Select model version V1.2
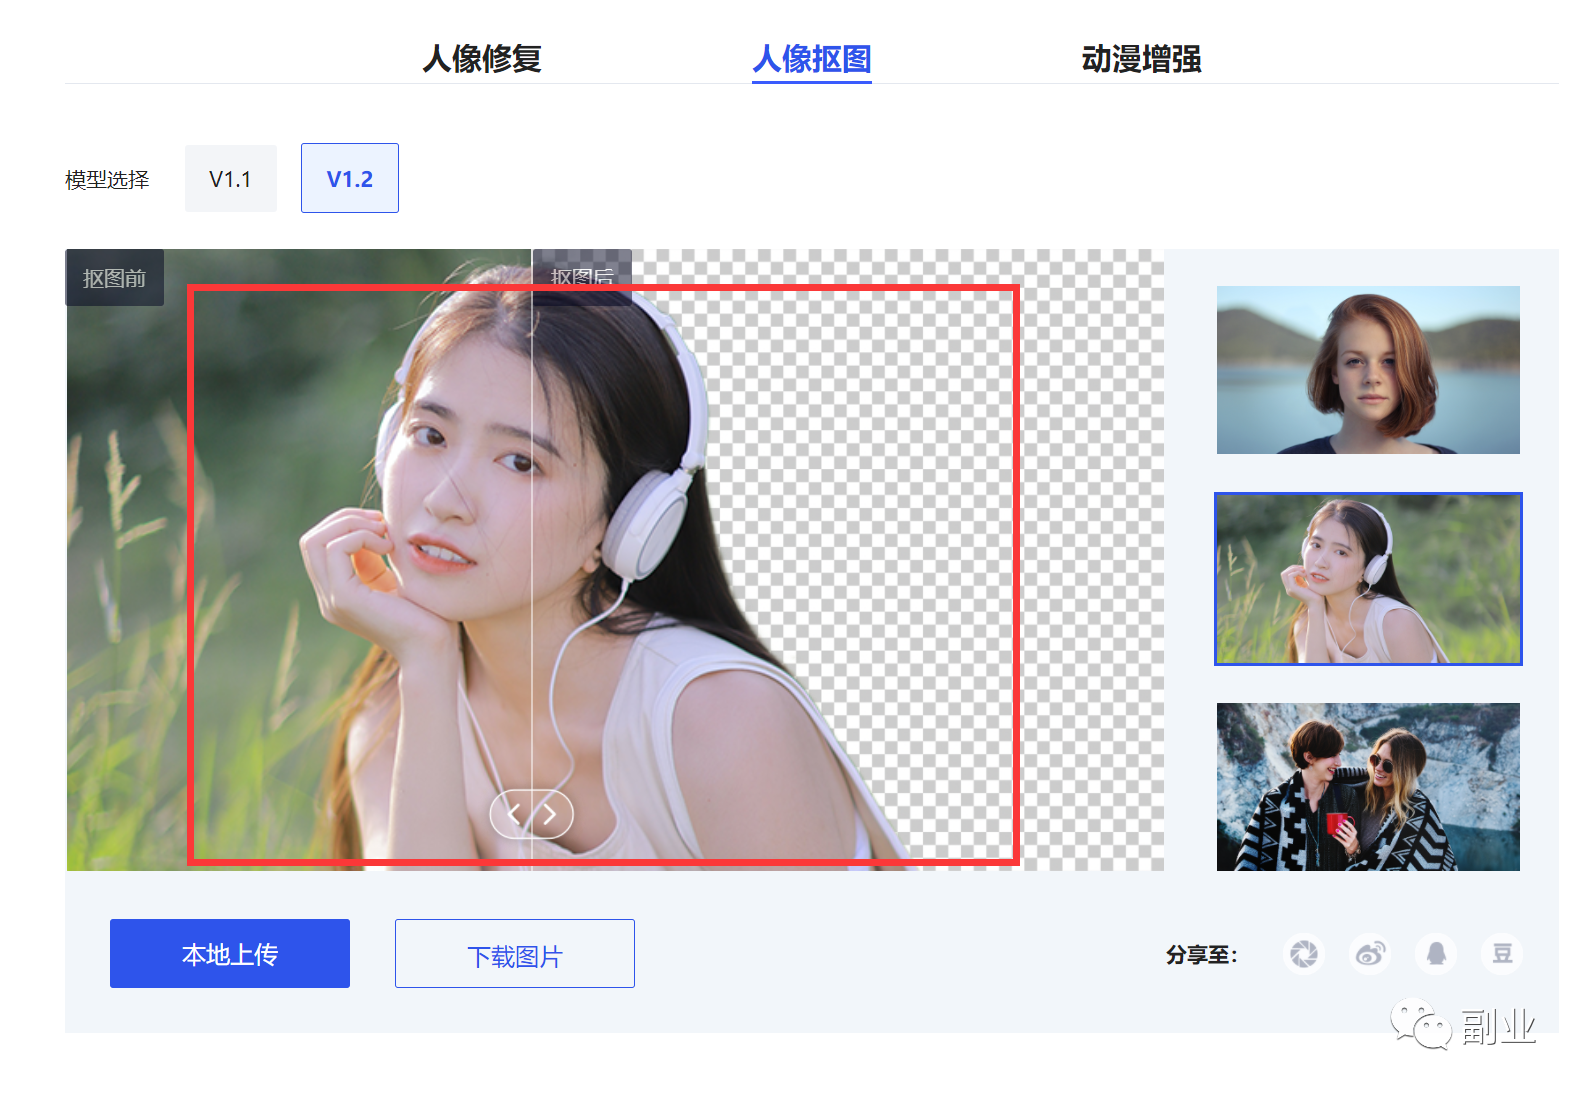Viewport: 1589px width, 1096px height. point(349,178)
